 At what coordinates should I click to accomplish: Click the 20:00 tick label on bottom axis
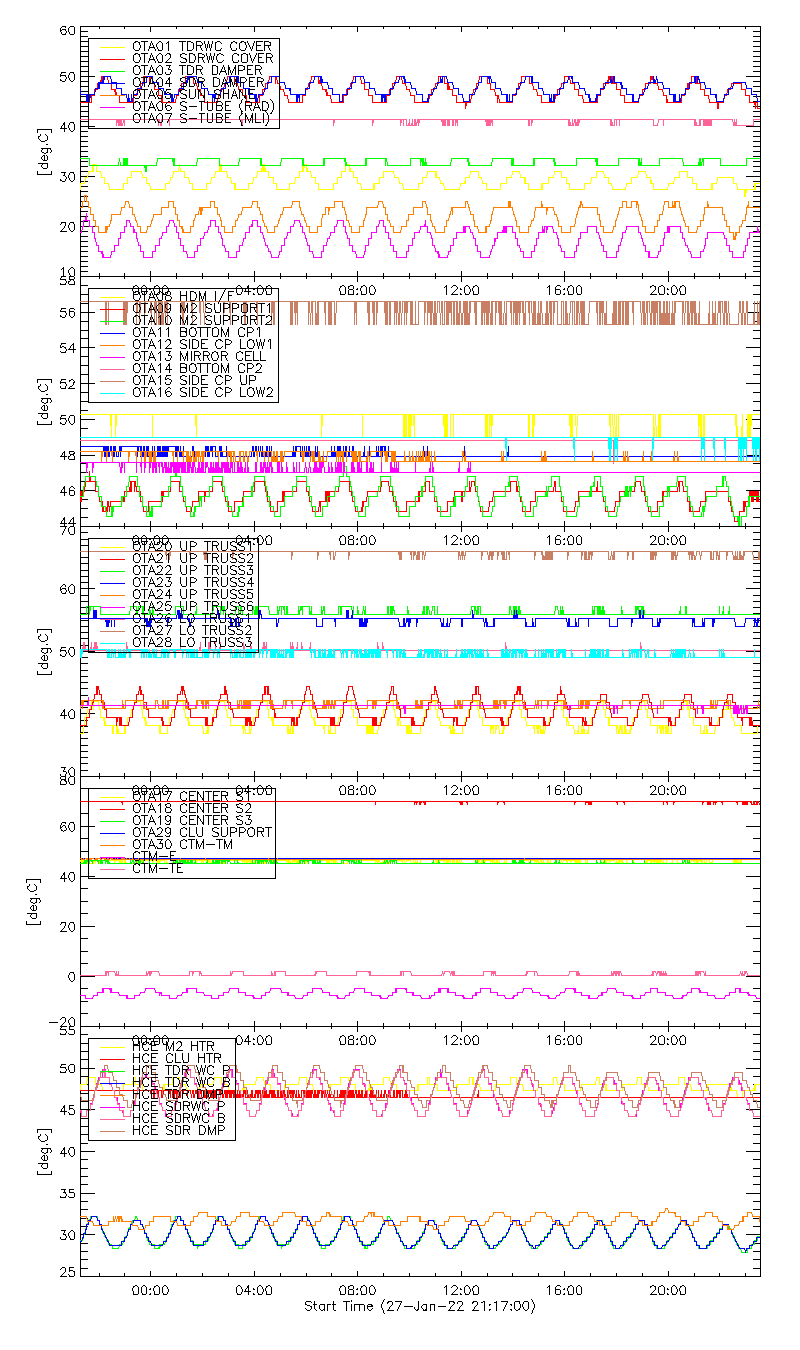click(x=667, y=1291)
